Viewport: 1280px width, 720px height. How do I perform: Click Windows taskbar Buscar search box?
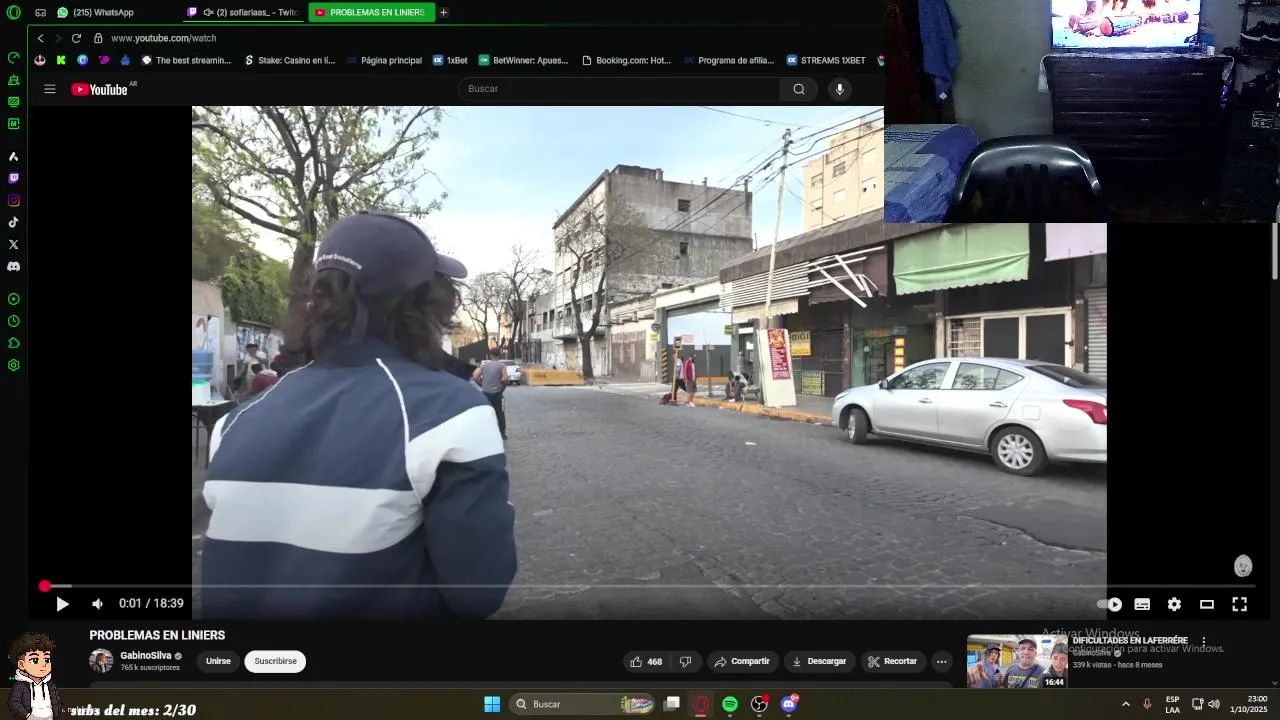pyautogui.click(x=583, y=704)
